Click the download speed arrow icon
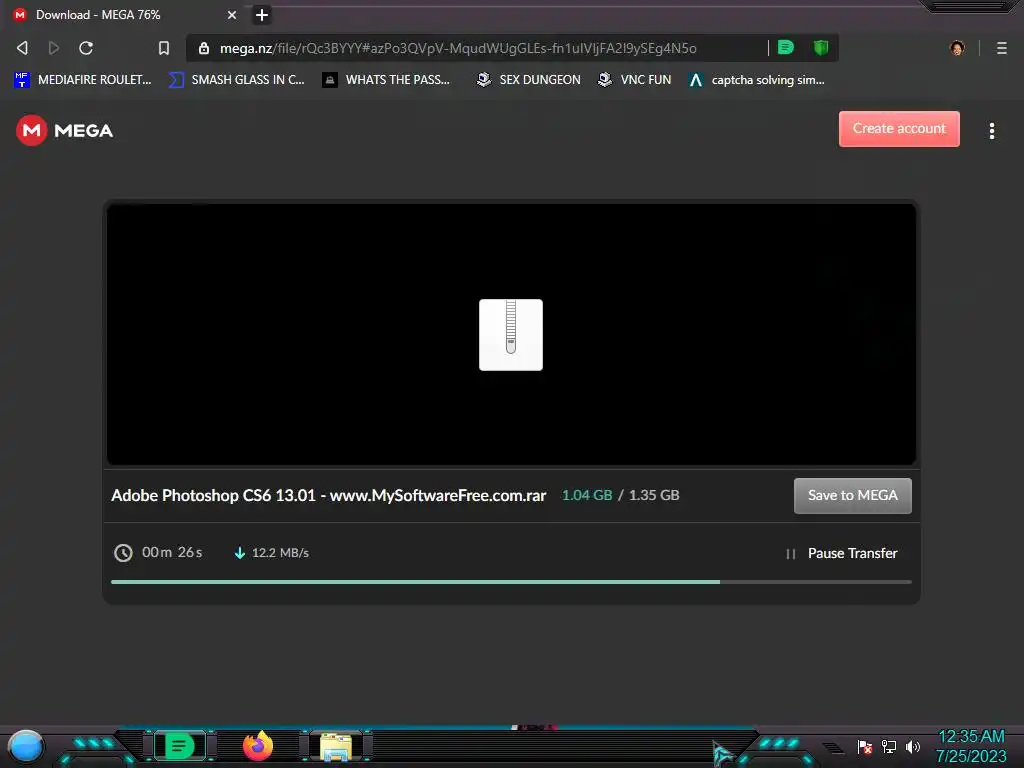This screenshot has height=768, width=1024. coord(240,553)
